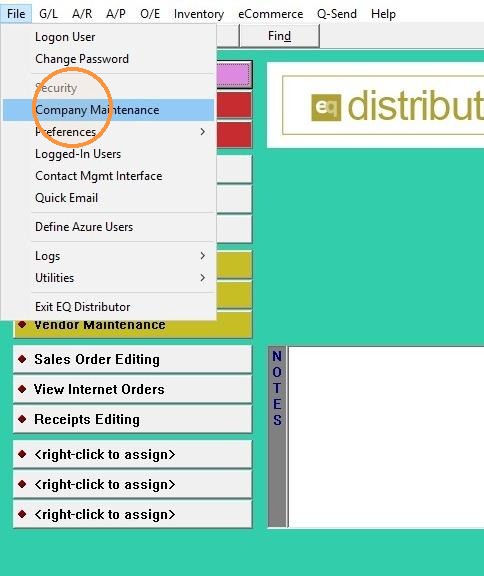Open the Inventory menu

[199, 14]
